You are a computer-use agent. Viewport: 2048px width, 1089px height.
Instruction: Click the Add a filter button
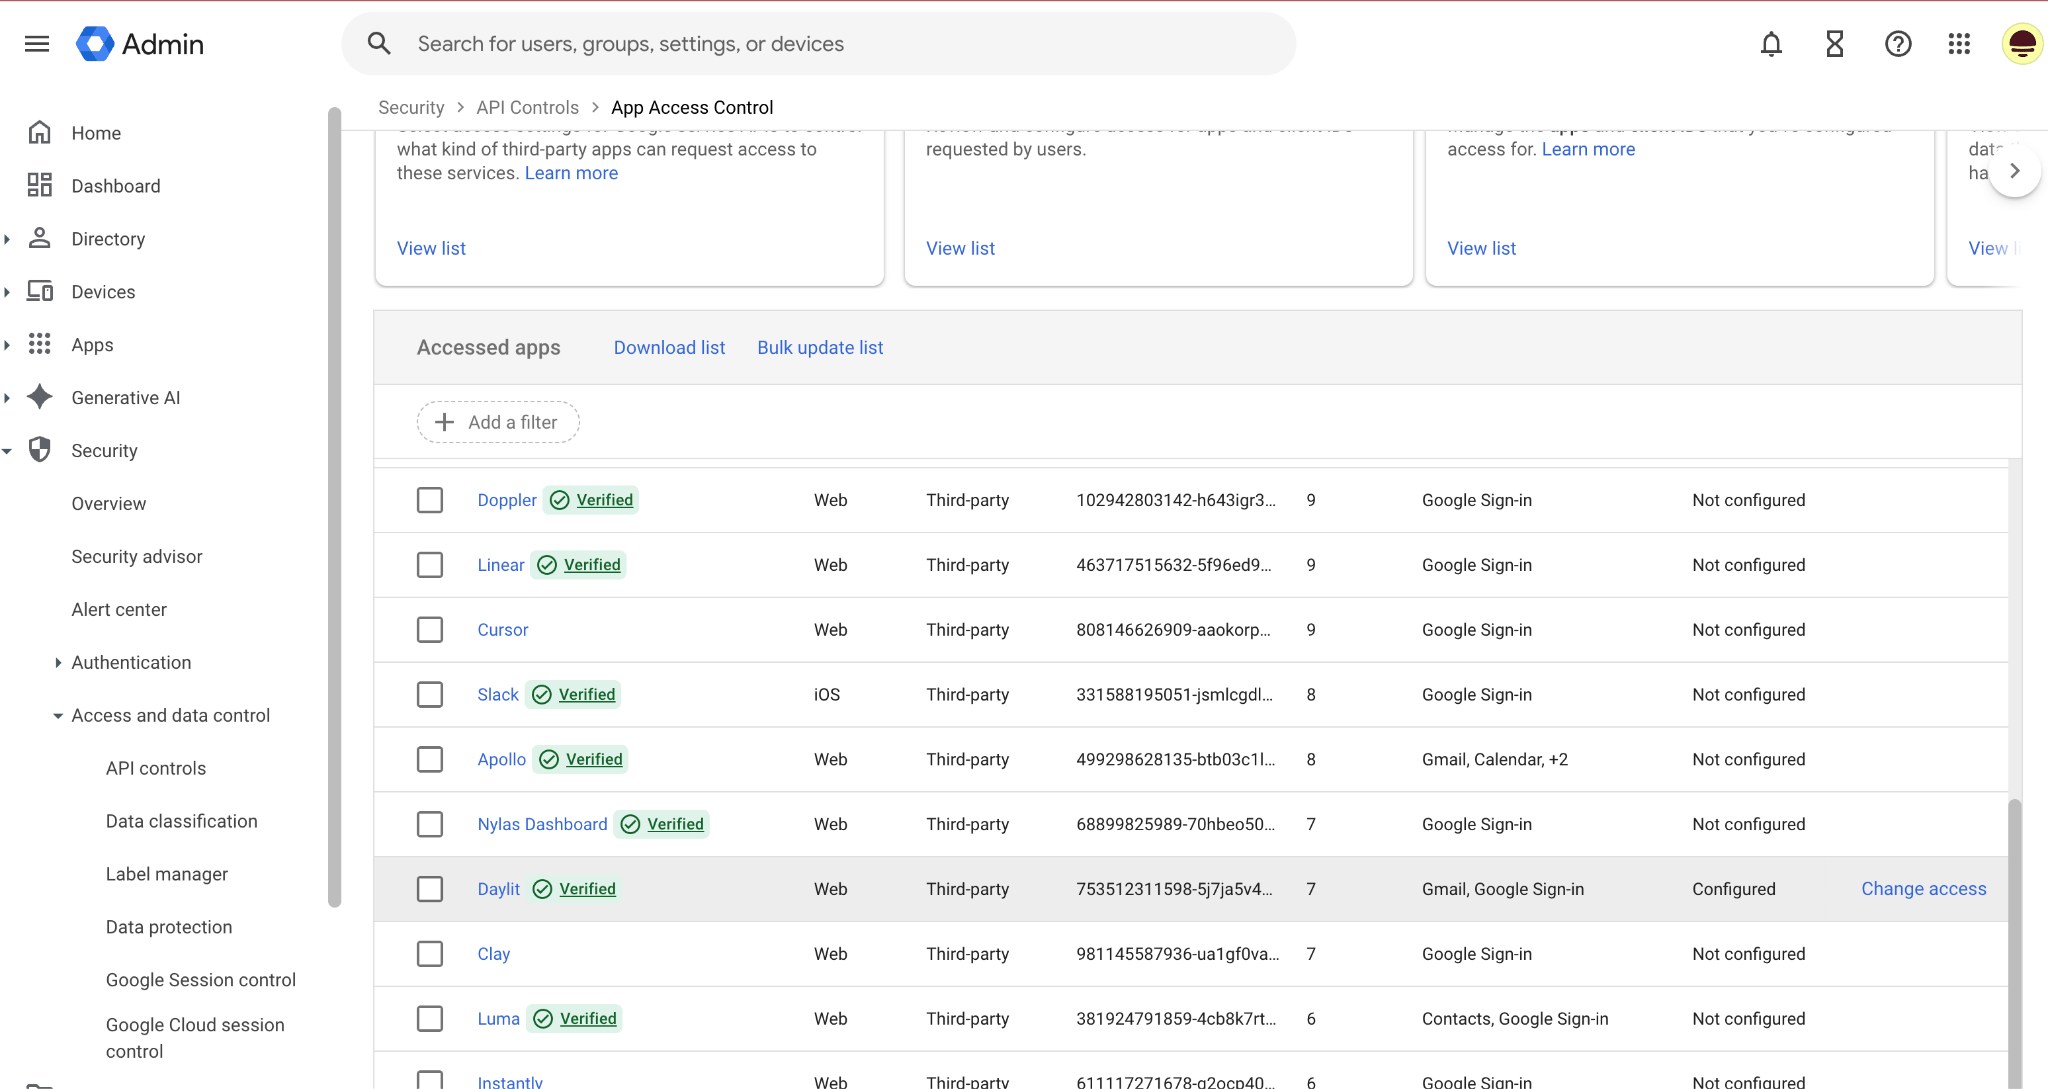(x=498, y=422)
